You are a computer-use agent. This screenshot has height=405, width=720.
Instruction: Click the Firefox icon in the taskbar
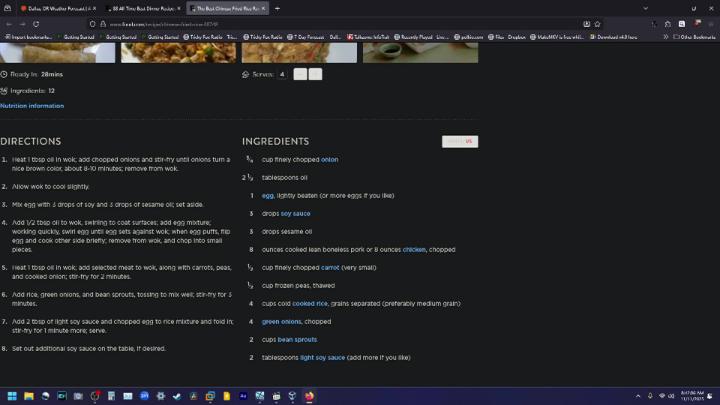(x=309, y=396)
